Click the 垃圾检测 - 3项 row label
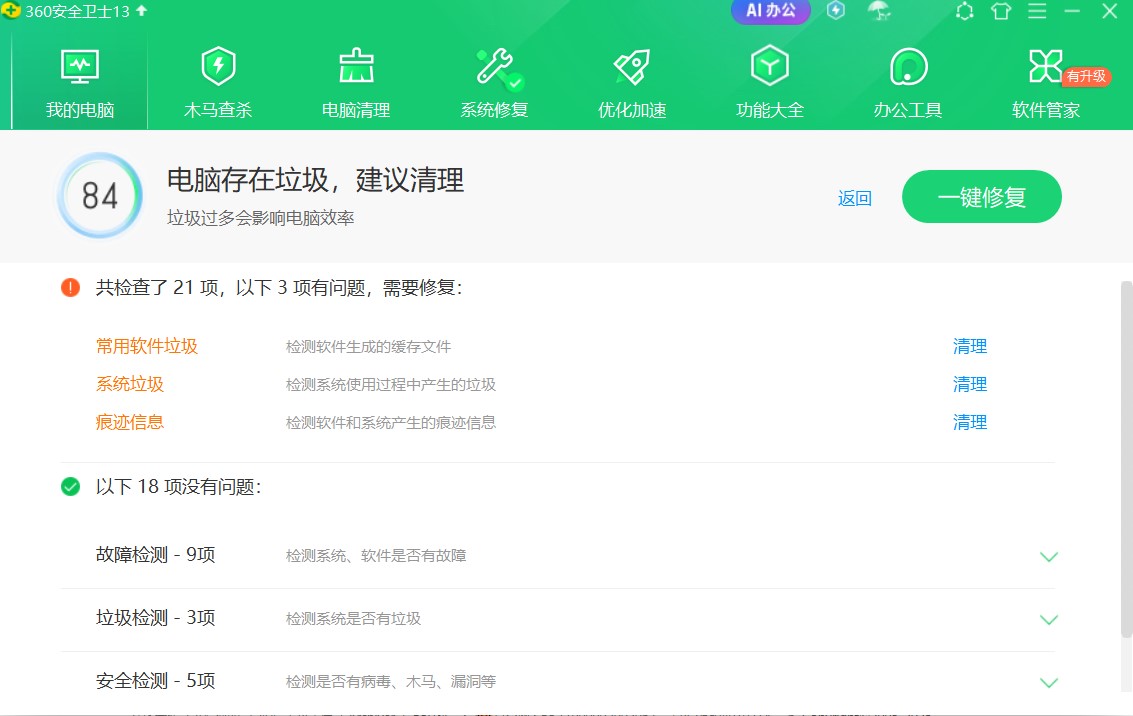 pos(155,618)
